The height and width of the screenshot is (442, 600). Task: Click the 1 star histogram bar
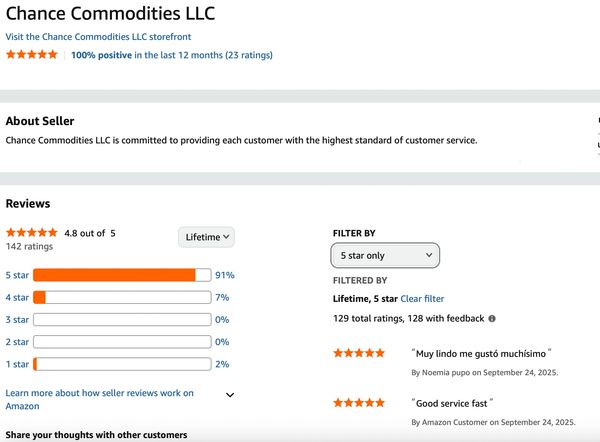tap(122, 364)
